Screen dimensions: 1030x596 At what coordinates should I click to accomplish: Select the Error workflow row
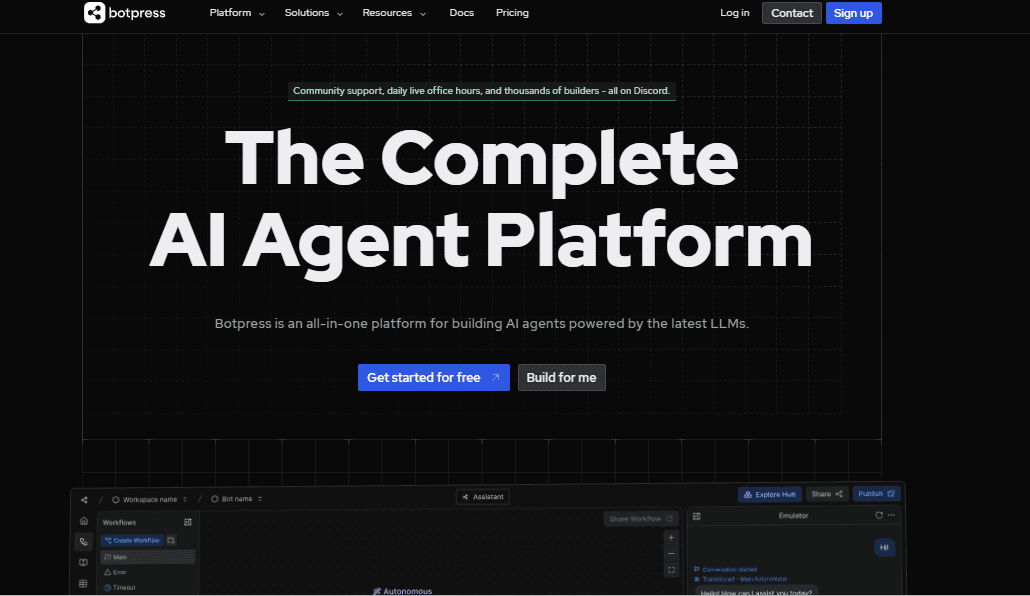tap(148, 572)
